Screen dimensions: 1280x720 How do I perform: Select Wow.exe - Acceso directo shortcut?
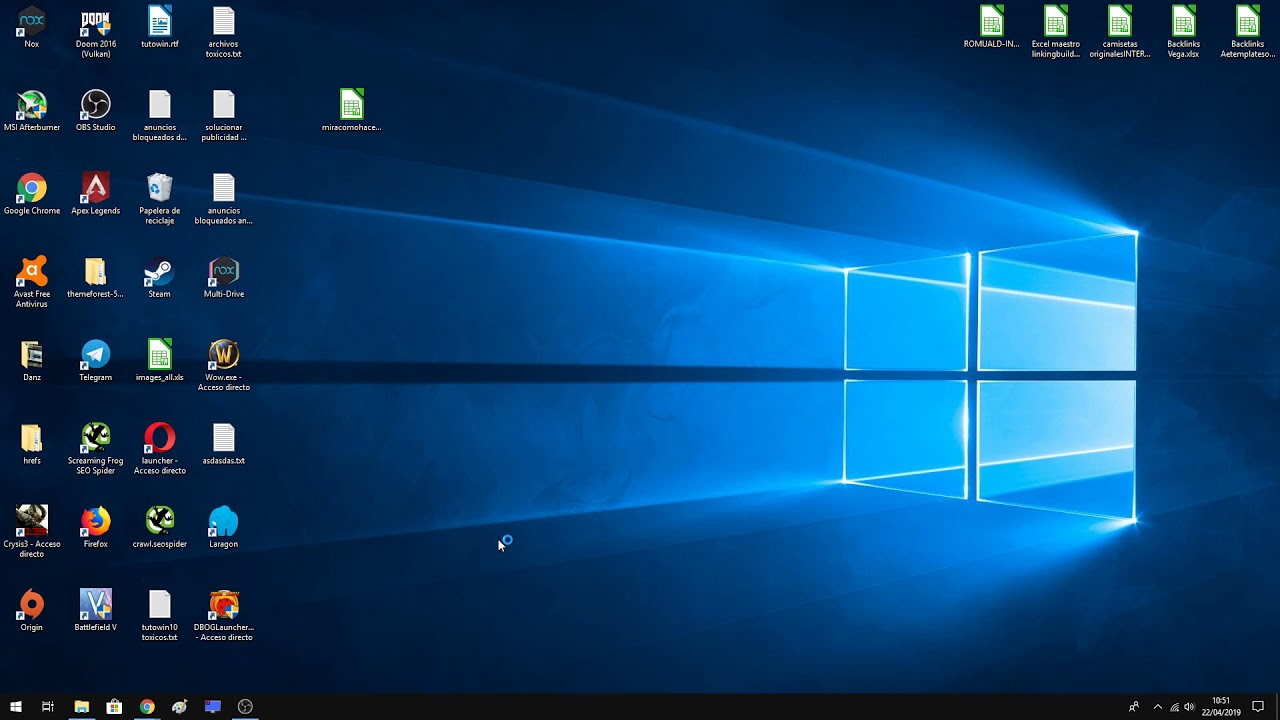point(224,366)
